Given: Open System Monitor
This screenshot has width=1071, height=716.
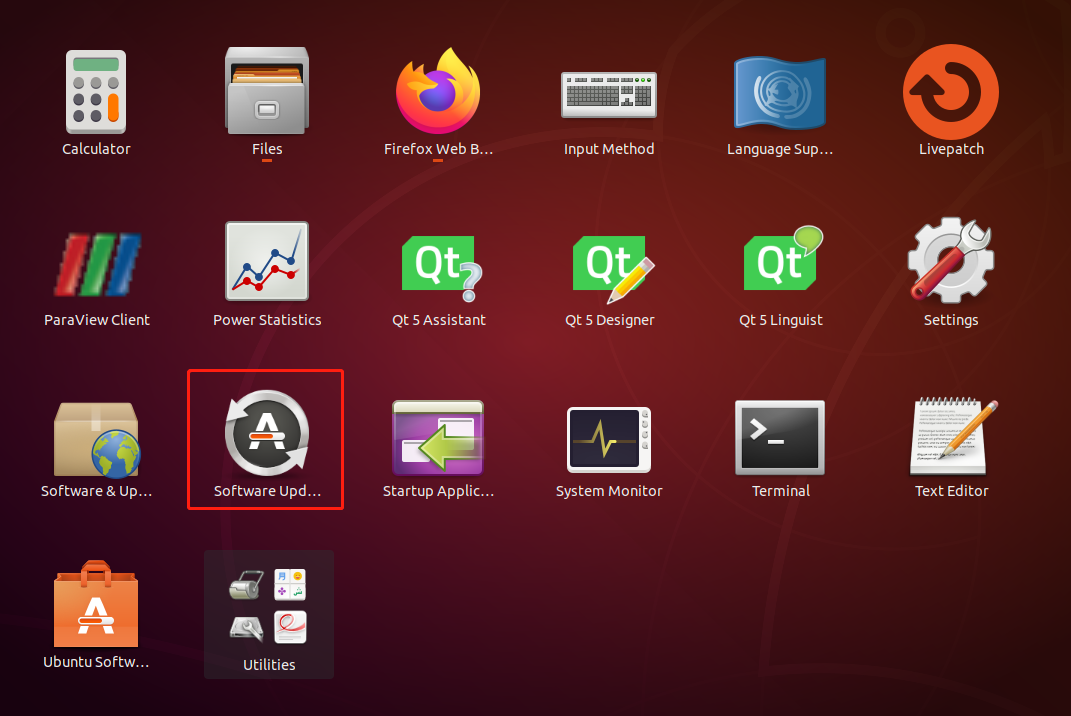Looking at the screenshot, I should 609,439.
